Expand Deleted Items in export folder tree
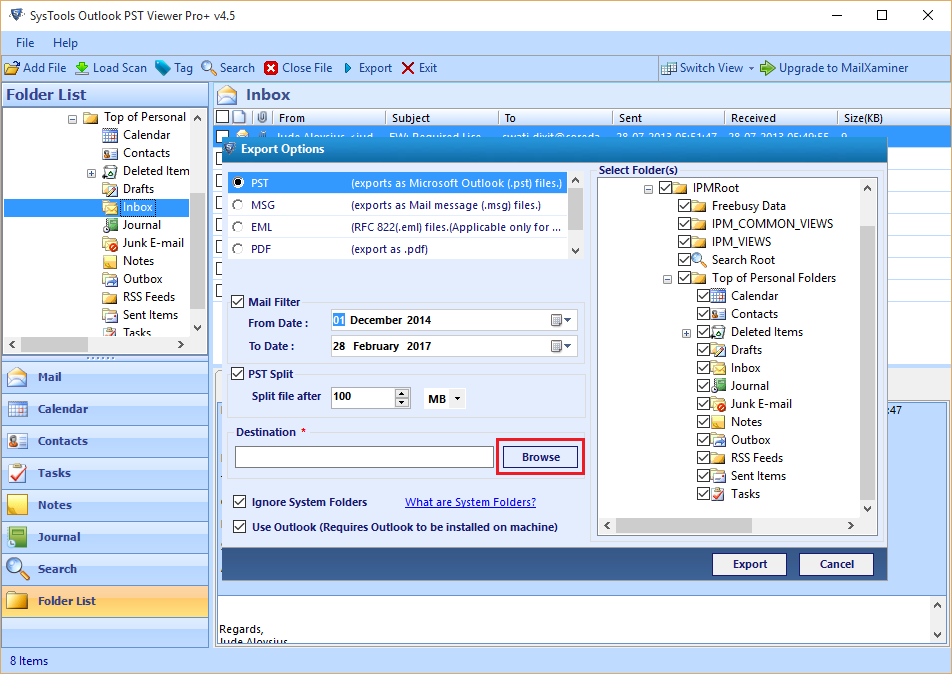Screen dimensions: 952x674 686,333
